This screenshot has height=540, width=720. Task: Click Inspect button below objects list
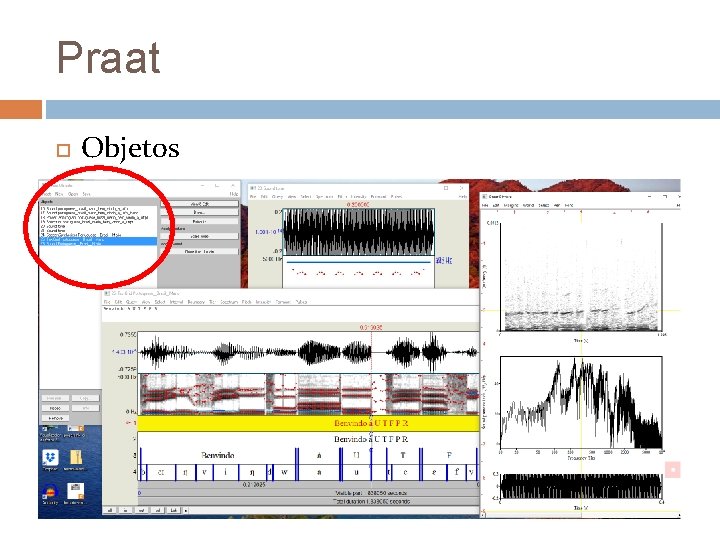click(55, 408)
